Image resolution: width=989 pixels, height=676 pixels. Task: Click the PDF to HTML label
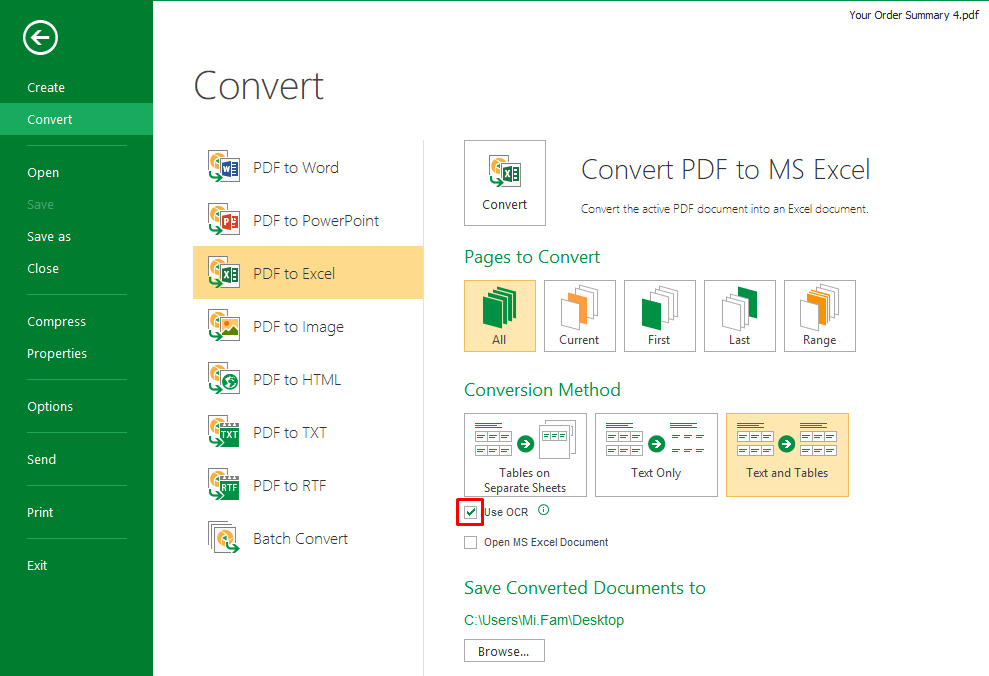(296, 380)
